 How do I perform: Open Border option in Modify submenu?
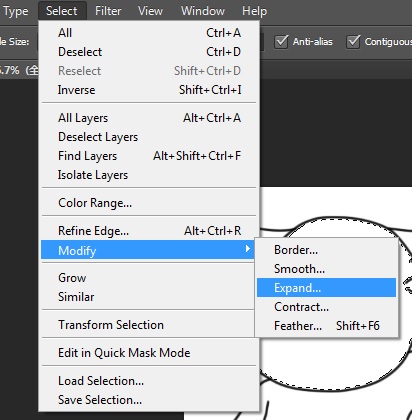(326, 250)
